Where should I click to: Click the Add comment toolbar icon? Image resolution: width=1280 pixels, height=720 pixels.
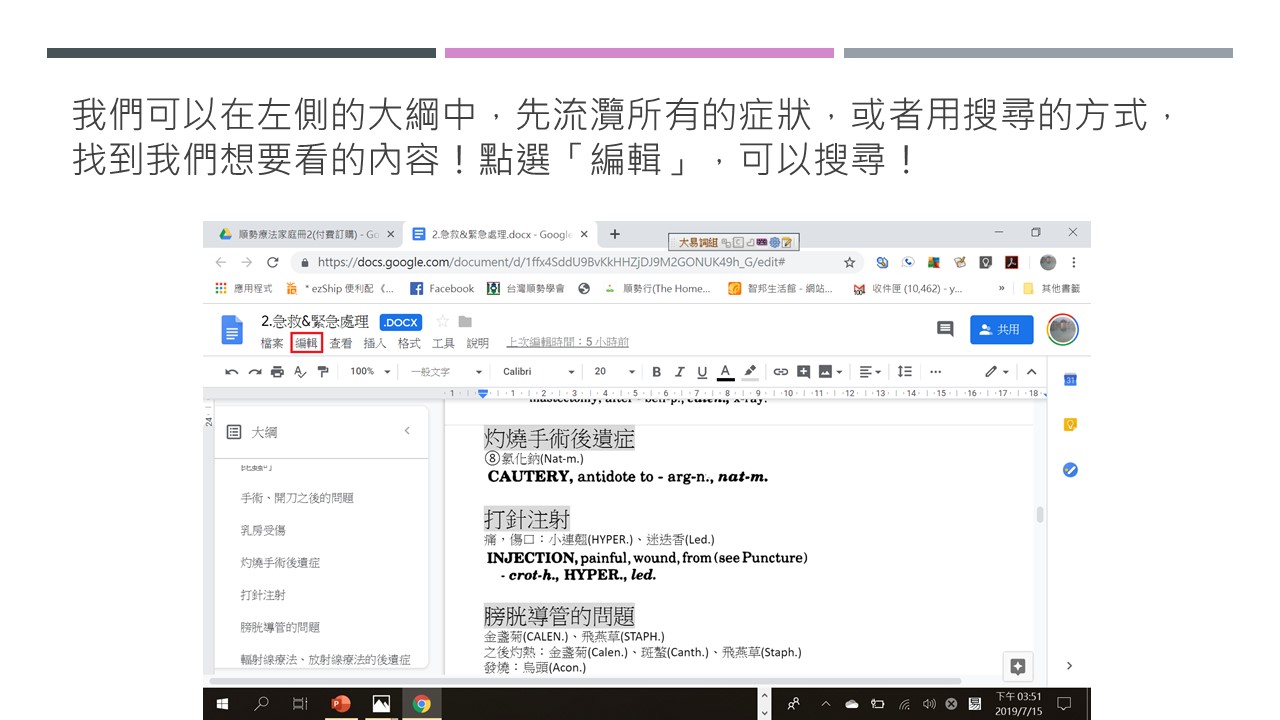[804, 371]
